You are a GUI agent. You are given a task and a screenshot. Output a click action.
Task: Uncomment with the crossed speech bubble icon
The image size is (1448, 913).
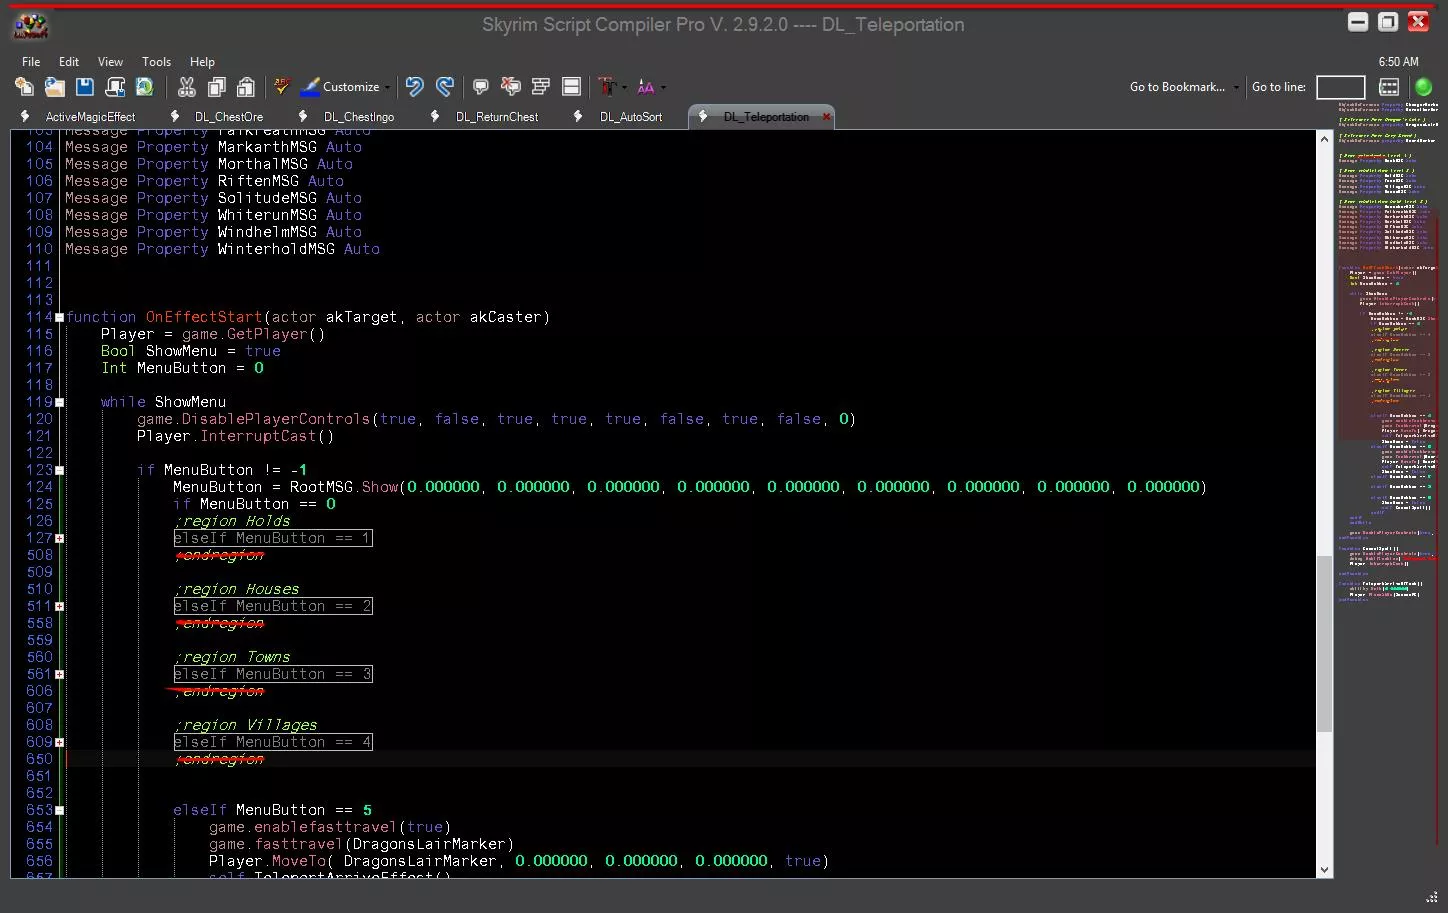tap(511, 87)
